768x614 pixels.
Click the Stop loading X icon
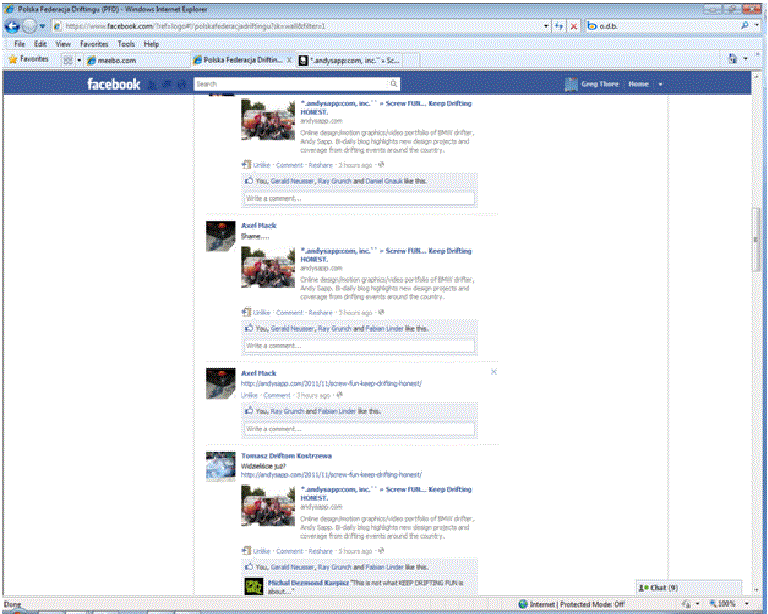point(574,26)
